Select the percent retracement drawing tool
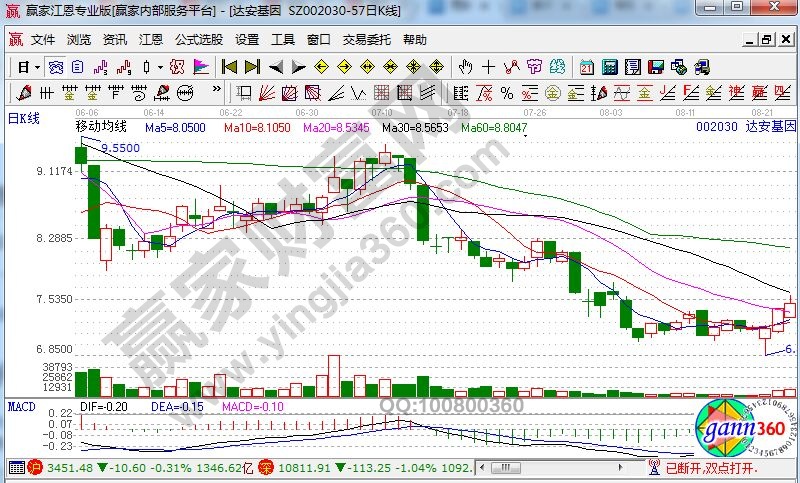 507,93
